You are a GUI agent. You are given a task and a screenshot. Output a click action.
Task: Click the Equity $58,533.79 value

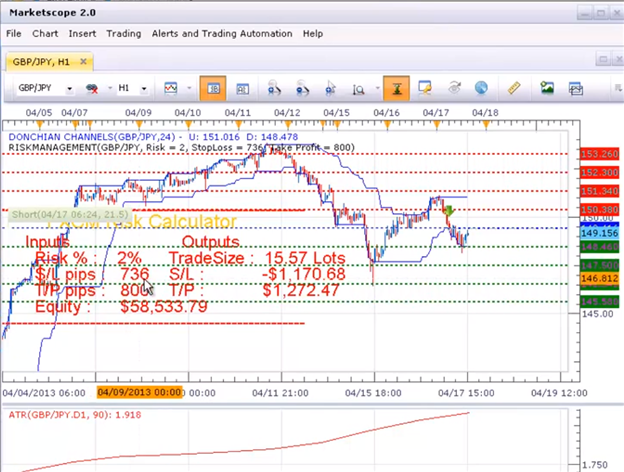point(164,307)
